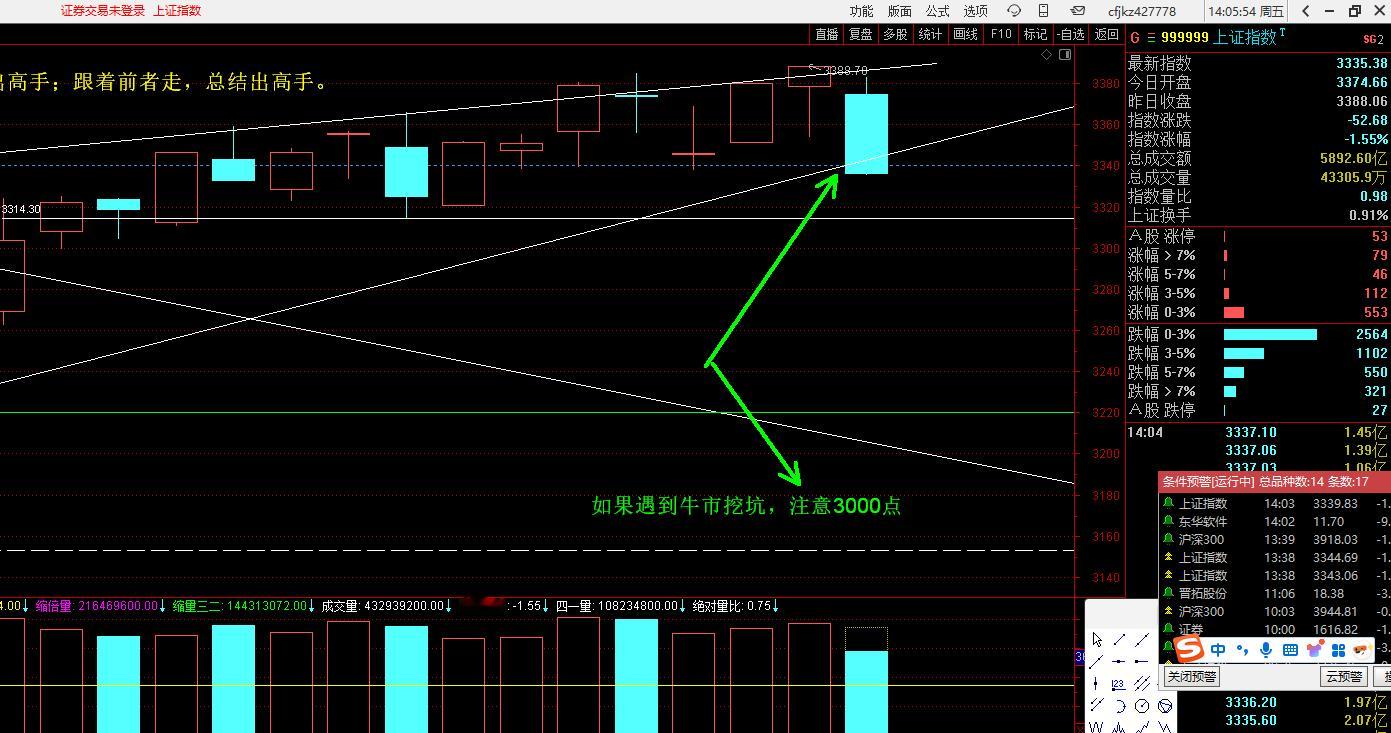Select 证券 alert row at 10:00

pos(1275,630)
